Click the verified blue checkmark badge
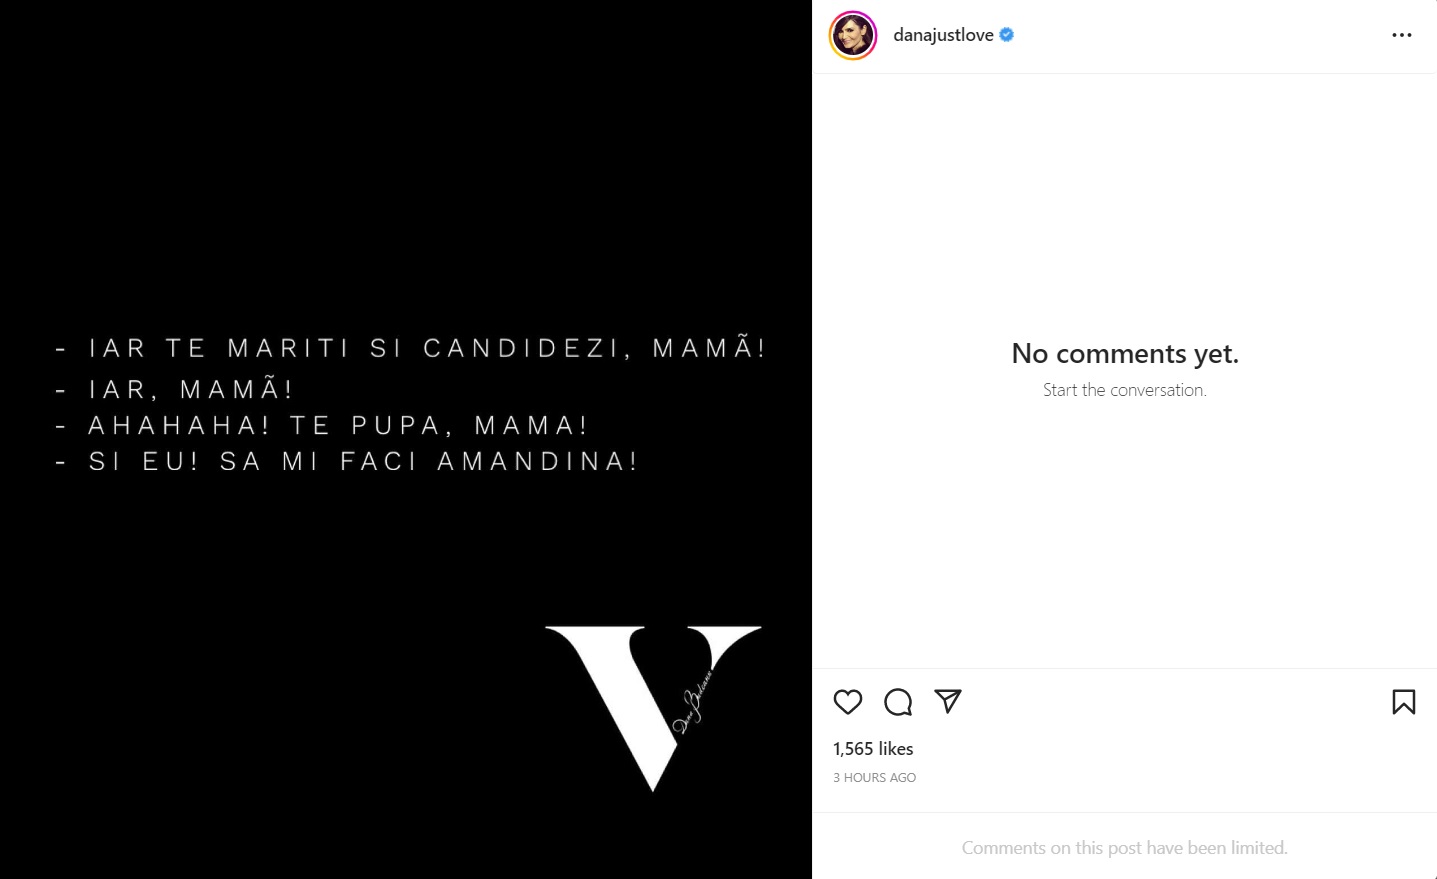1437x879 pixels. 1006,34
